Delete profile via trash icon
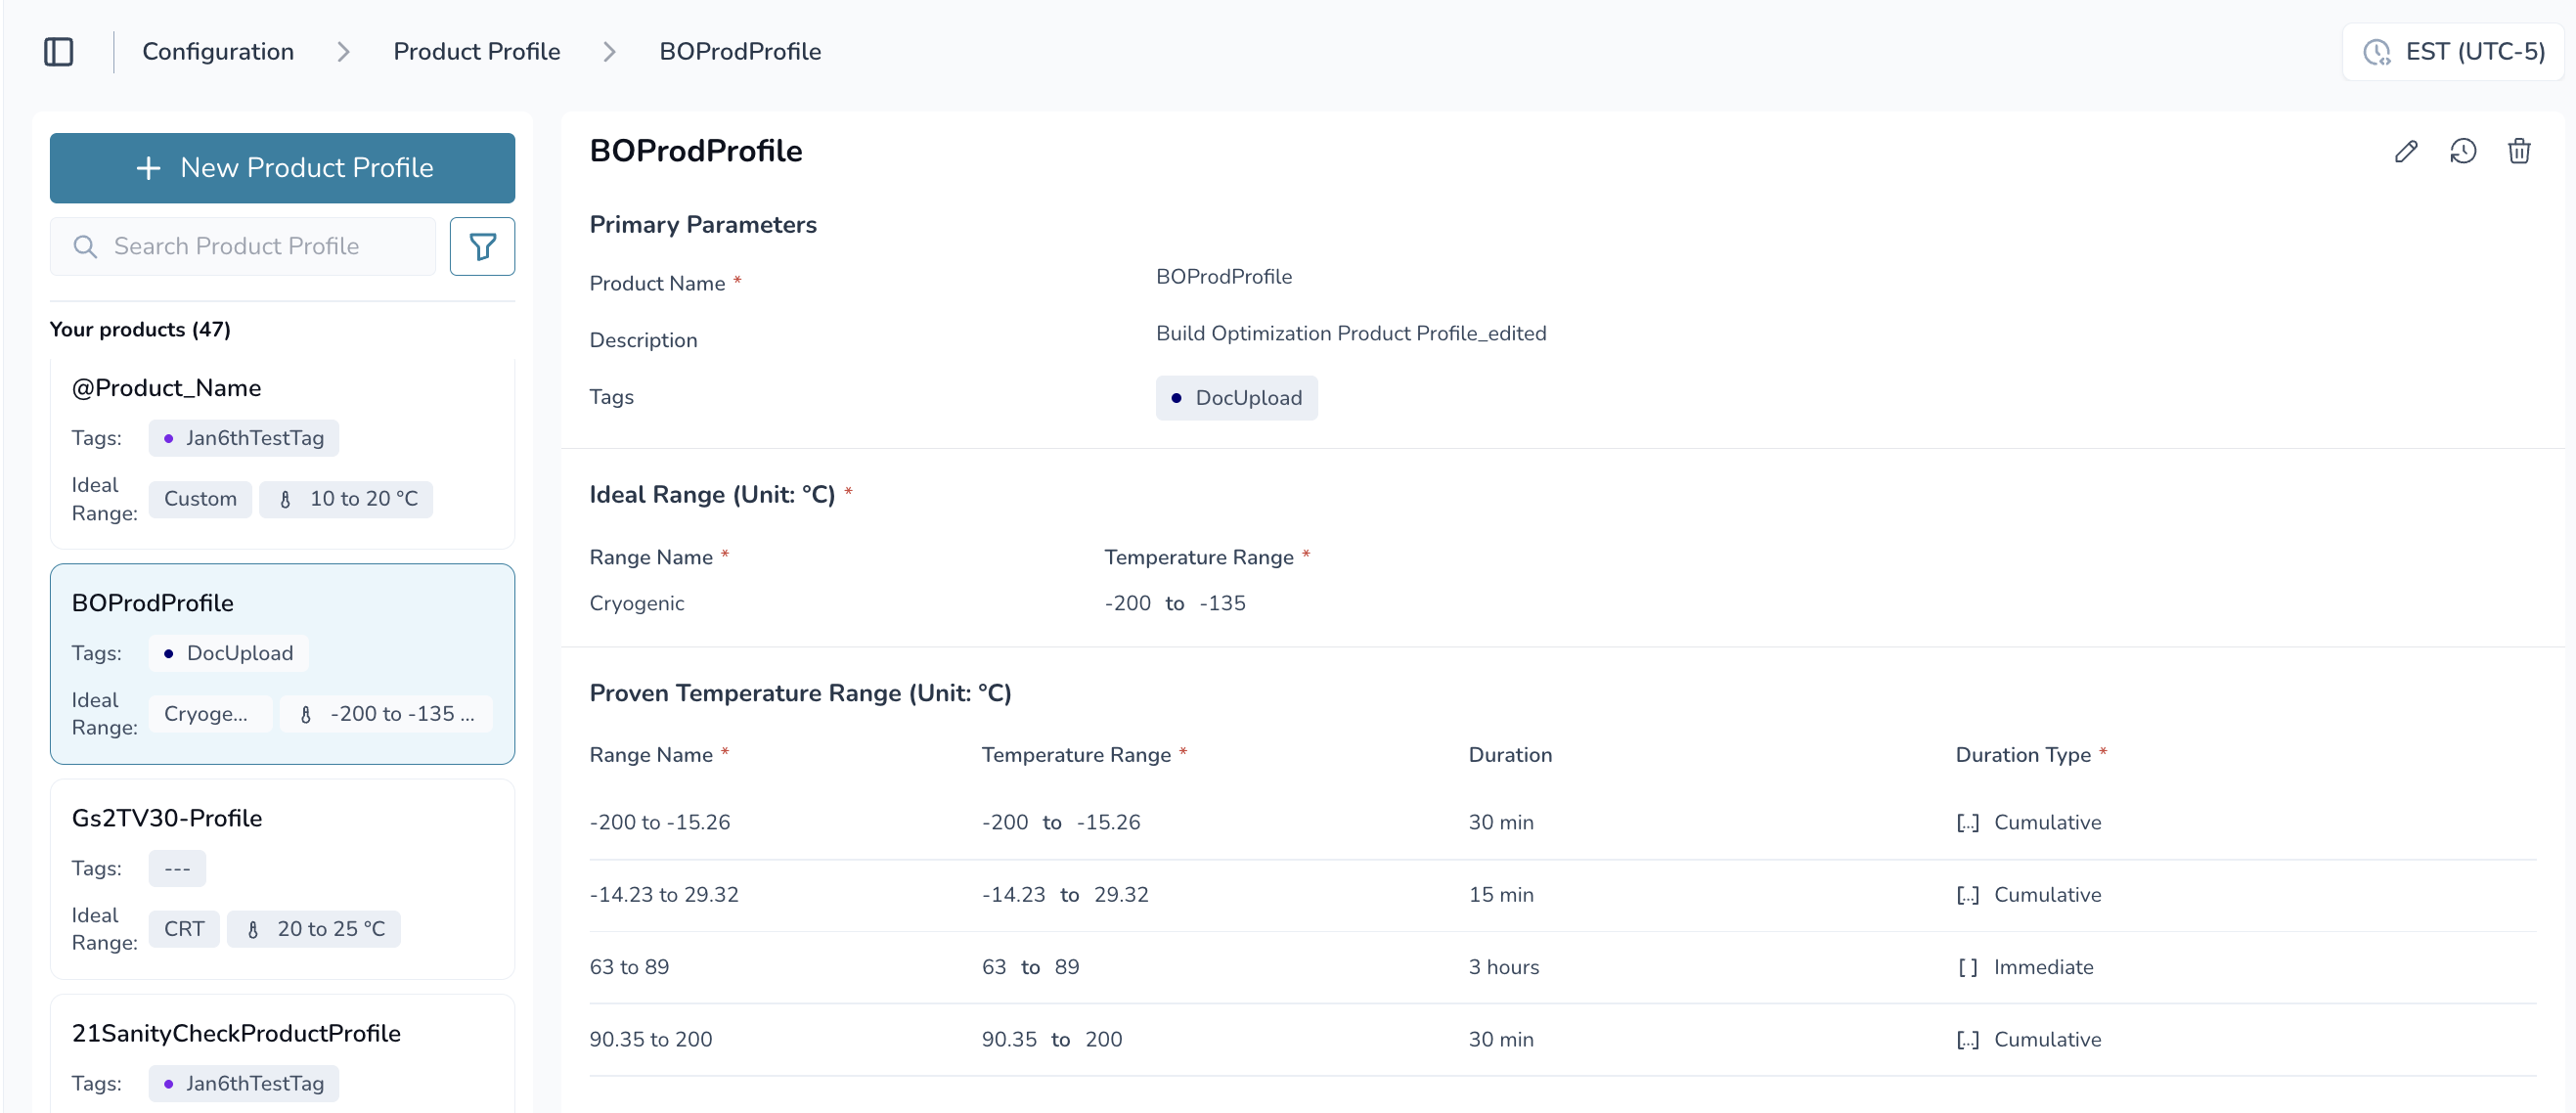Screen dimensions: 2576x1113 point(2519,151)
